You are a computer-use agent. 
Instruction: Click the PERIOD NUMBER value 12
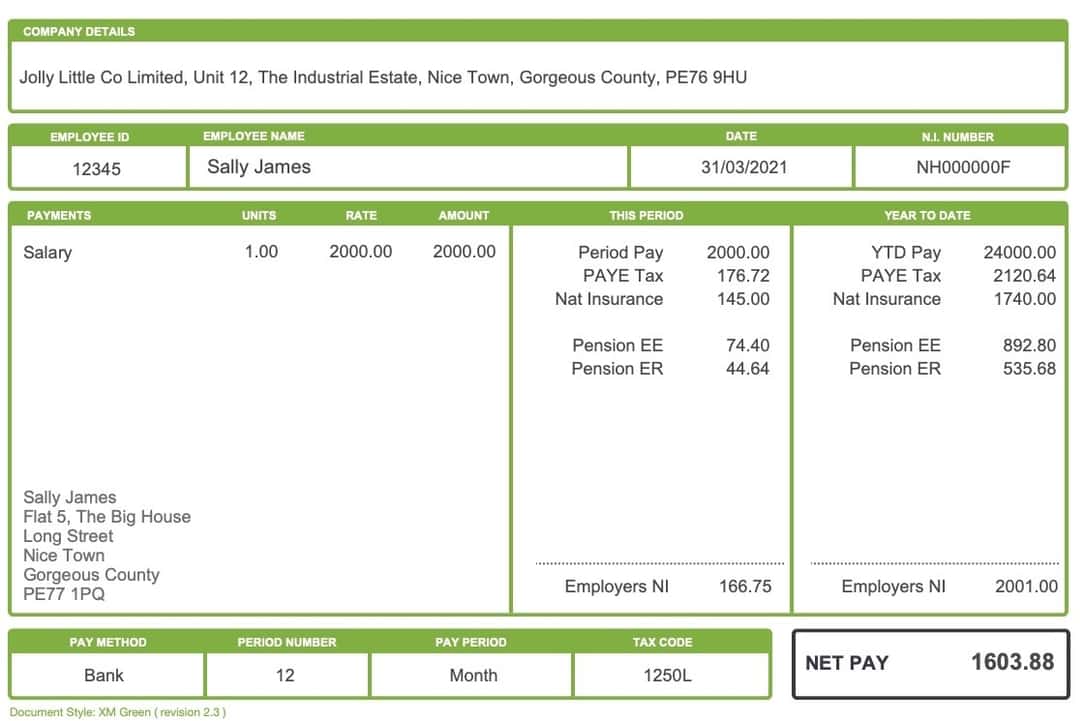tap(286, 675)
